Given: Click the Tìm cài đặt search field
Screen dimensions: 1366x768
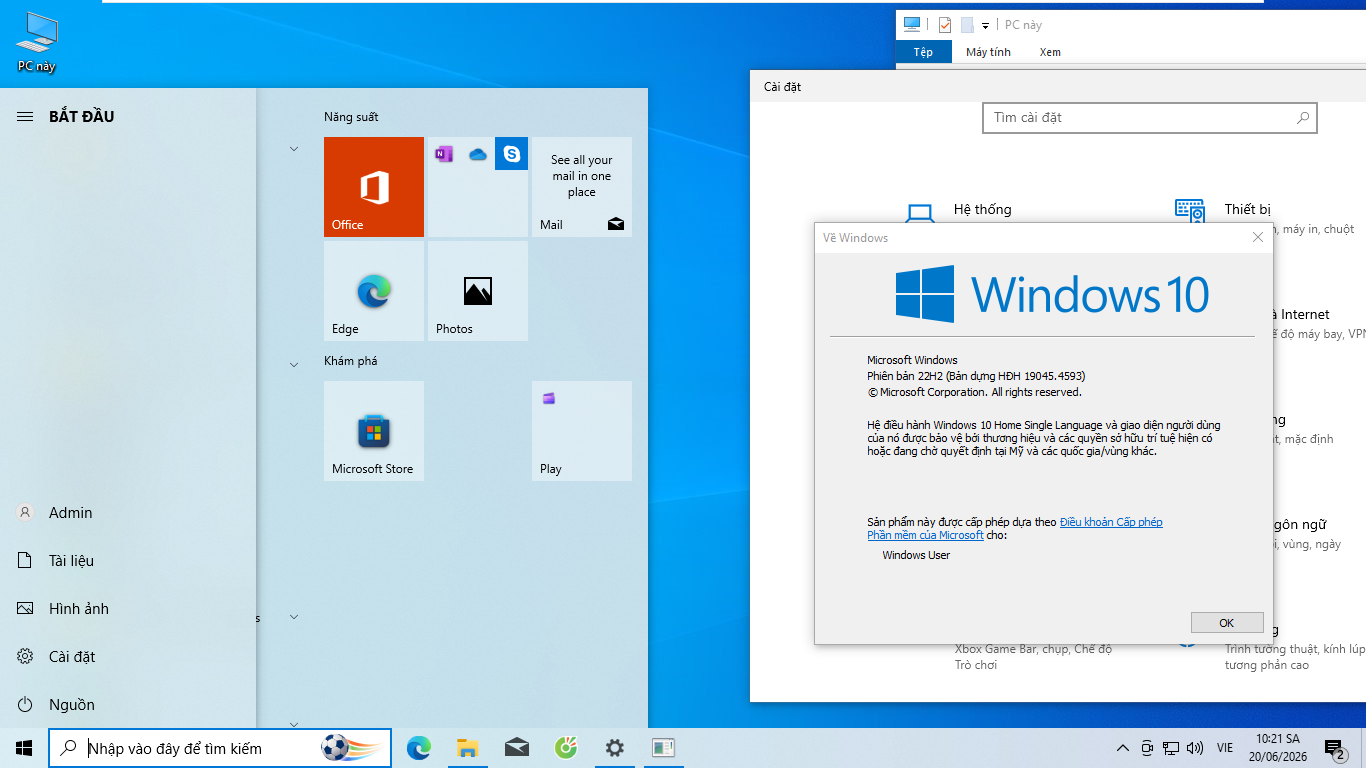Looking at the screenshot, I should [x=1150, y=118].
